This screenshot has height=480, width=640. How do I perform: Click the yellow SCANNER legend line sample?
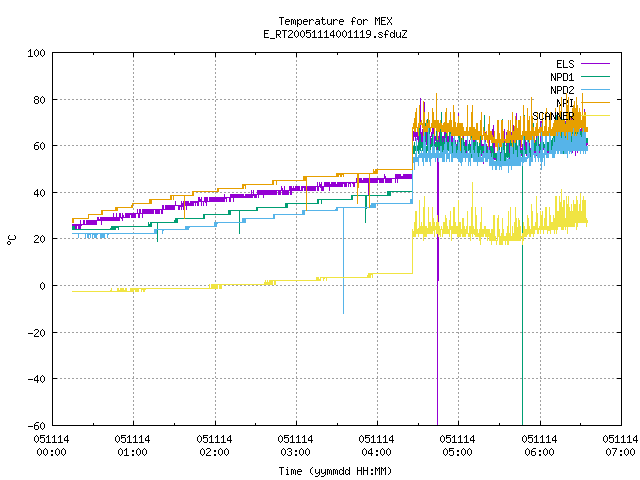tap(595, 116)
